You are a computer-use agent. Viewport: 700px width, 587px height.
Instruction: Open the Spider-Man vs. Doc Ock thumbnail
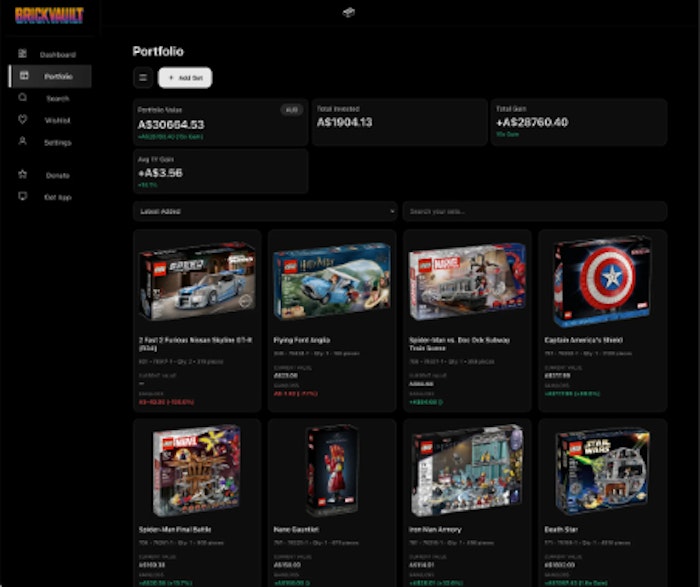[467, 281]
